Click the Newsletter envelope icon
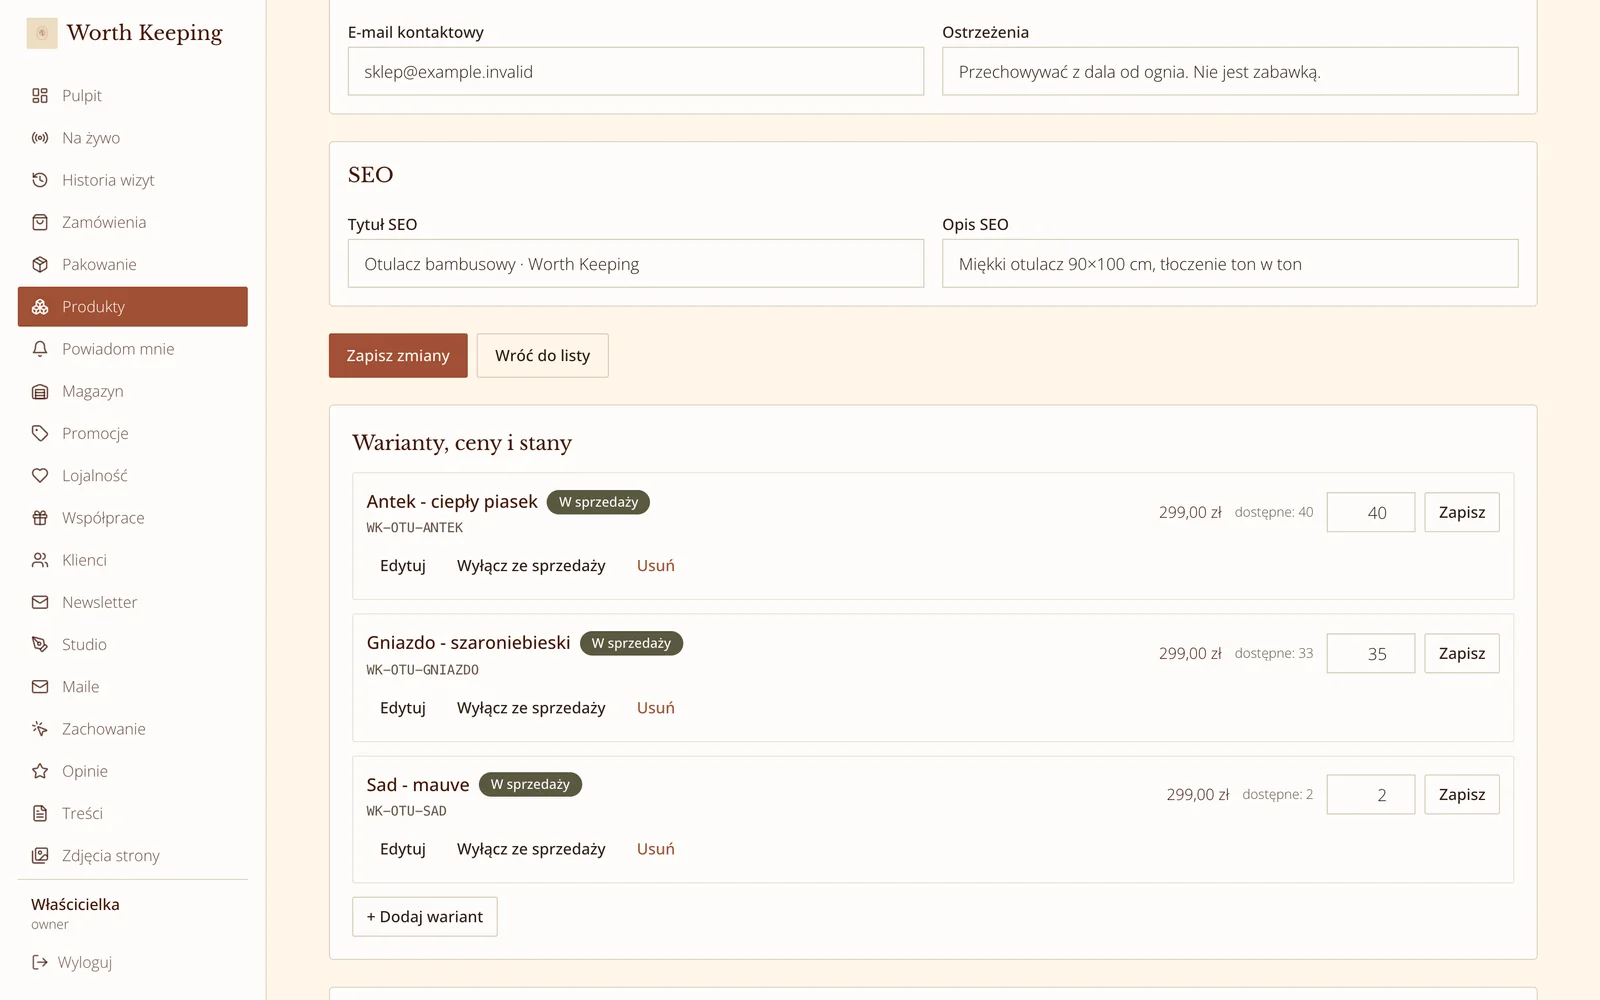This screenshot has width=1600, height=1000. [x=40, y=602]
